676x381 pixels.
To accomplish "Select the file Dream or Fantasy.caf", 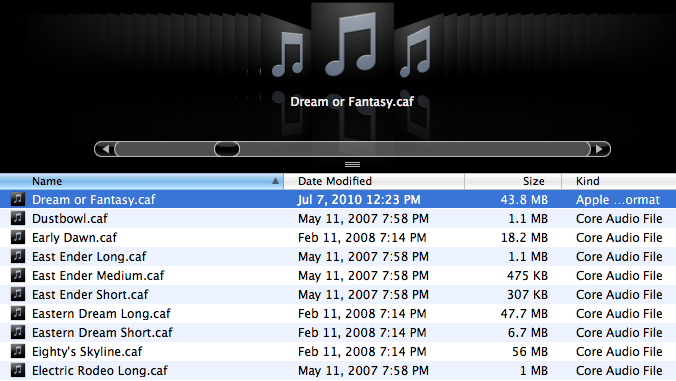I will [x=94, y=200].
